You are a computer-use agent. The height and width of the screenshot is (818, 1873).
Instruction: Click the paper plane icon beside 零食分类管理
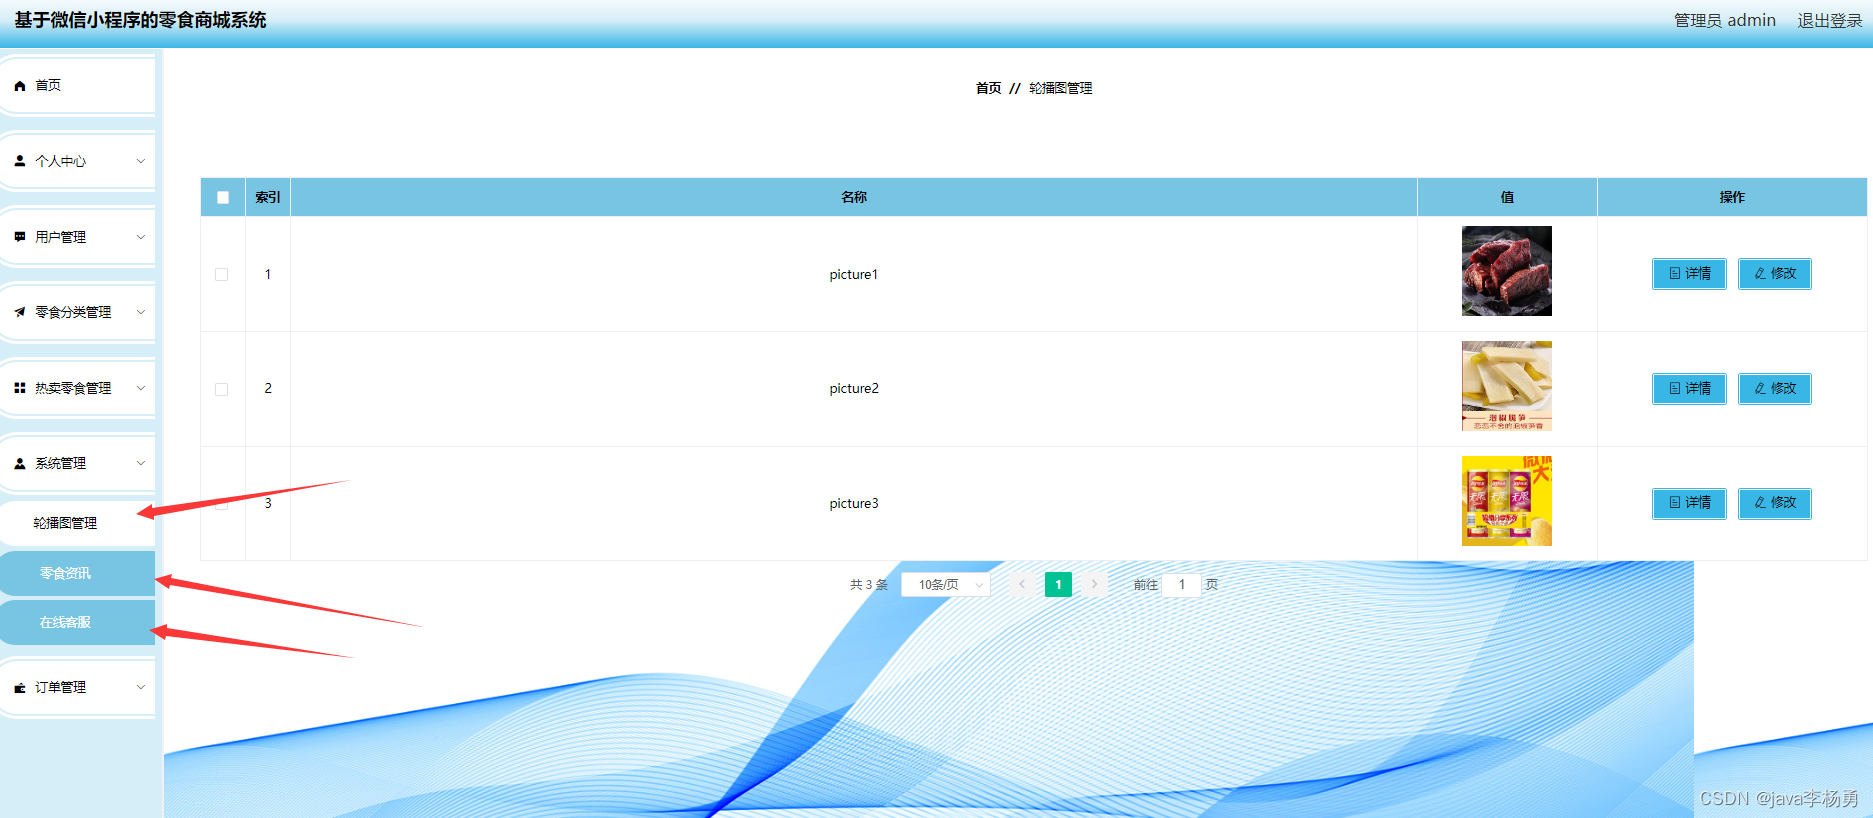coord(20,312)
